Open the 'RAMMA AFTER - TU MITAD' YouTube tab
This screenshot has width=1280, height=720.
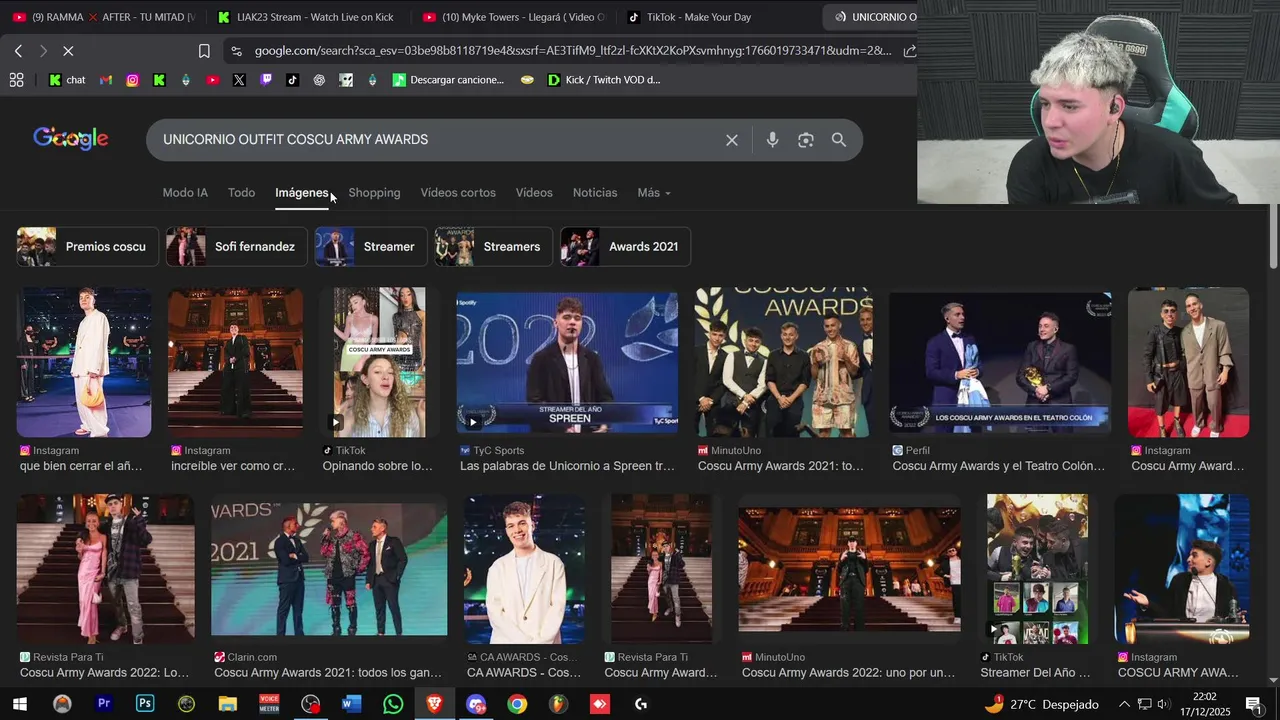[102, 17]
